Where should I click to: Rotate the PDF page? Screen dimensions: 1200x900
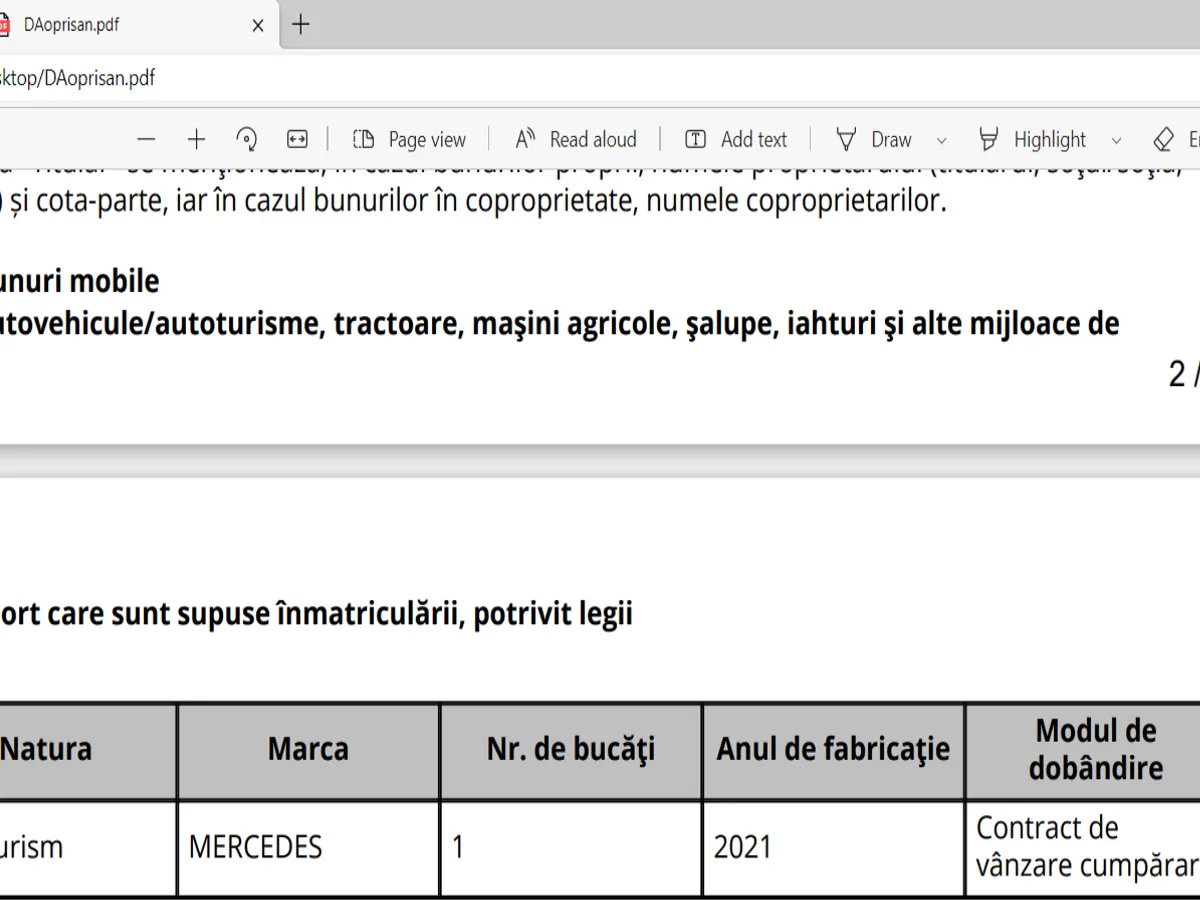point(247,140)
